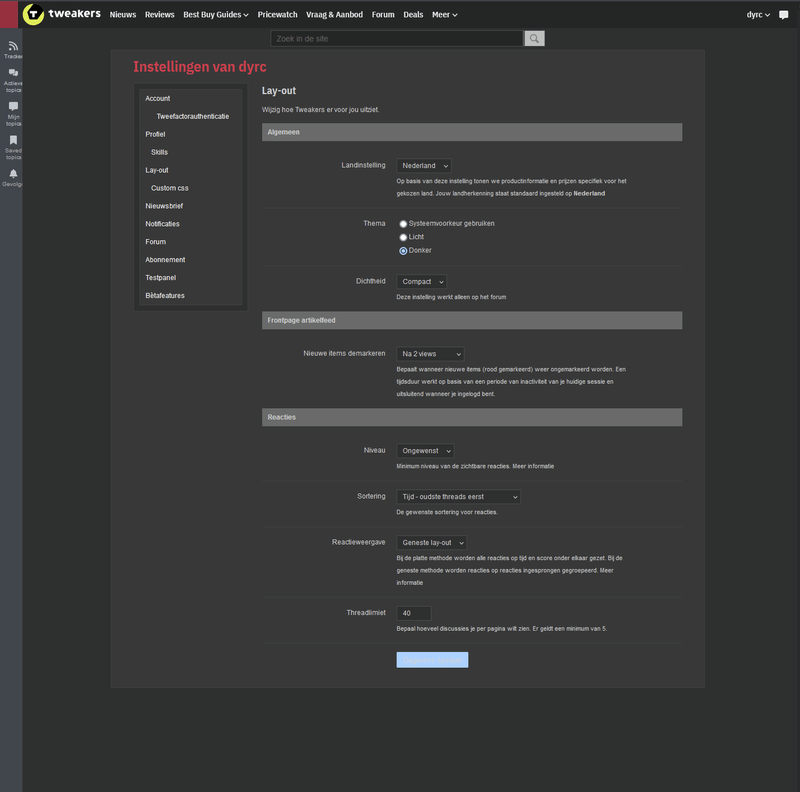Image resolution: width=800 pixels, height=792 pixels.
Task: Open Mijn topics sidebar icon
Action: pos(13,106)
